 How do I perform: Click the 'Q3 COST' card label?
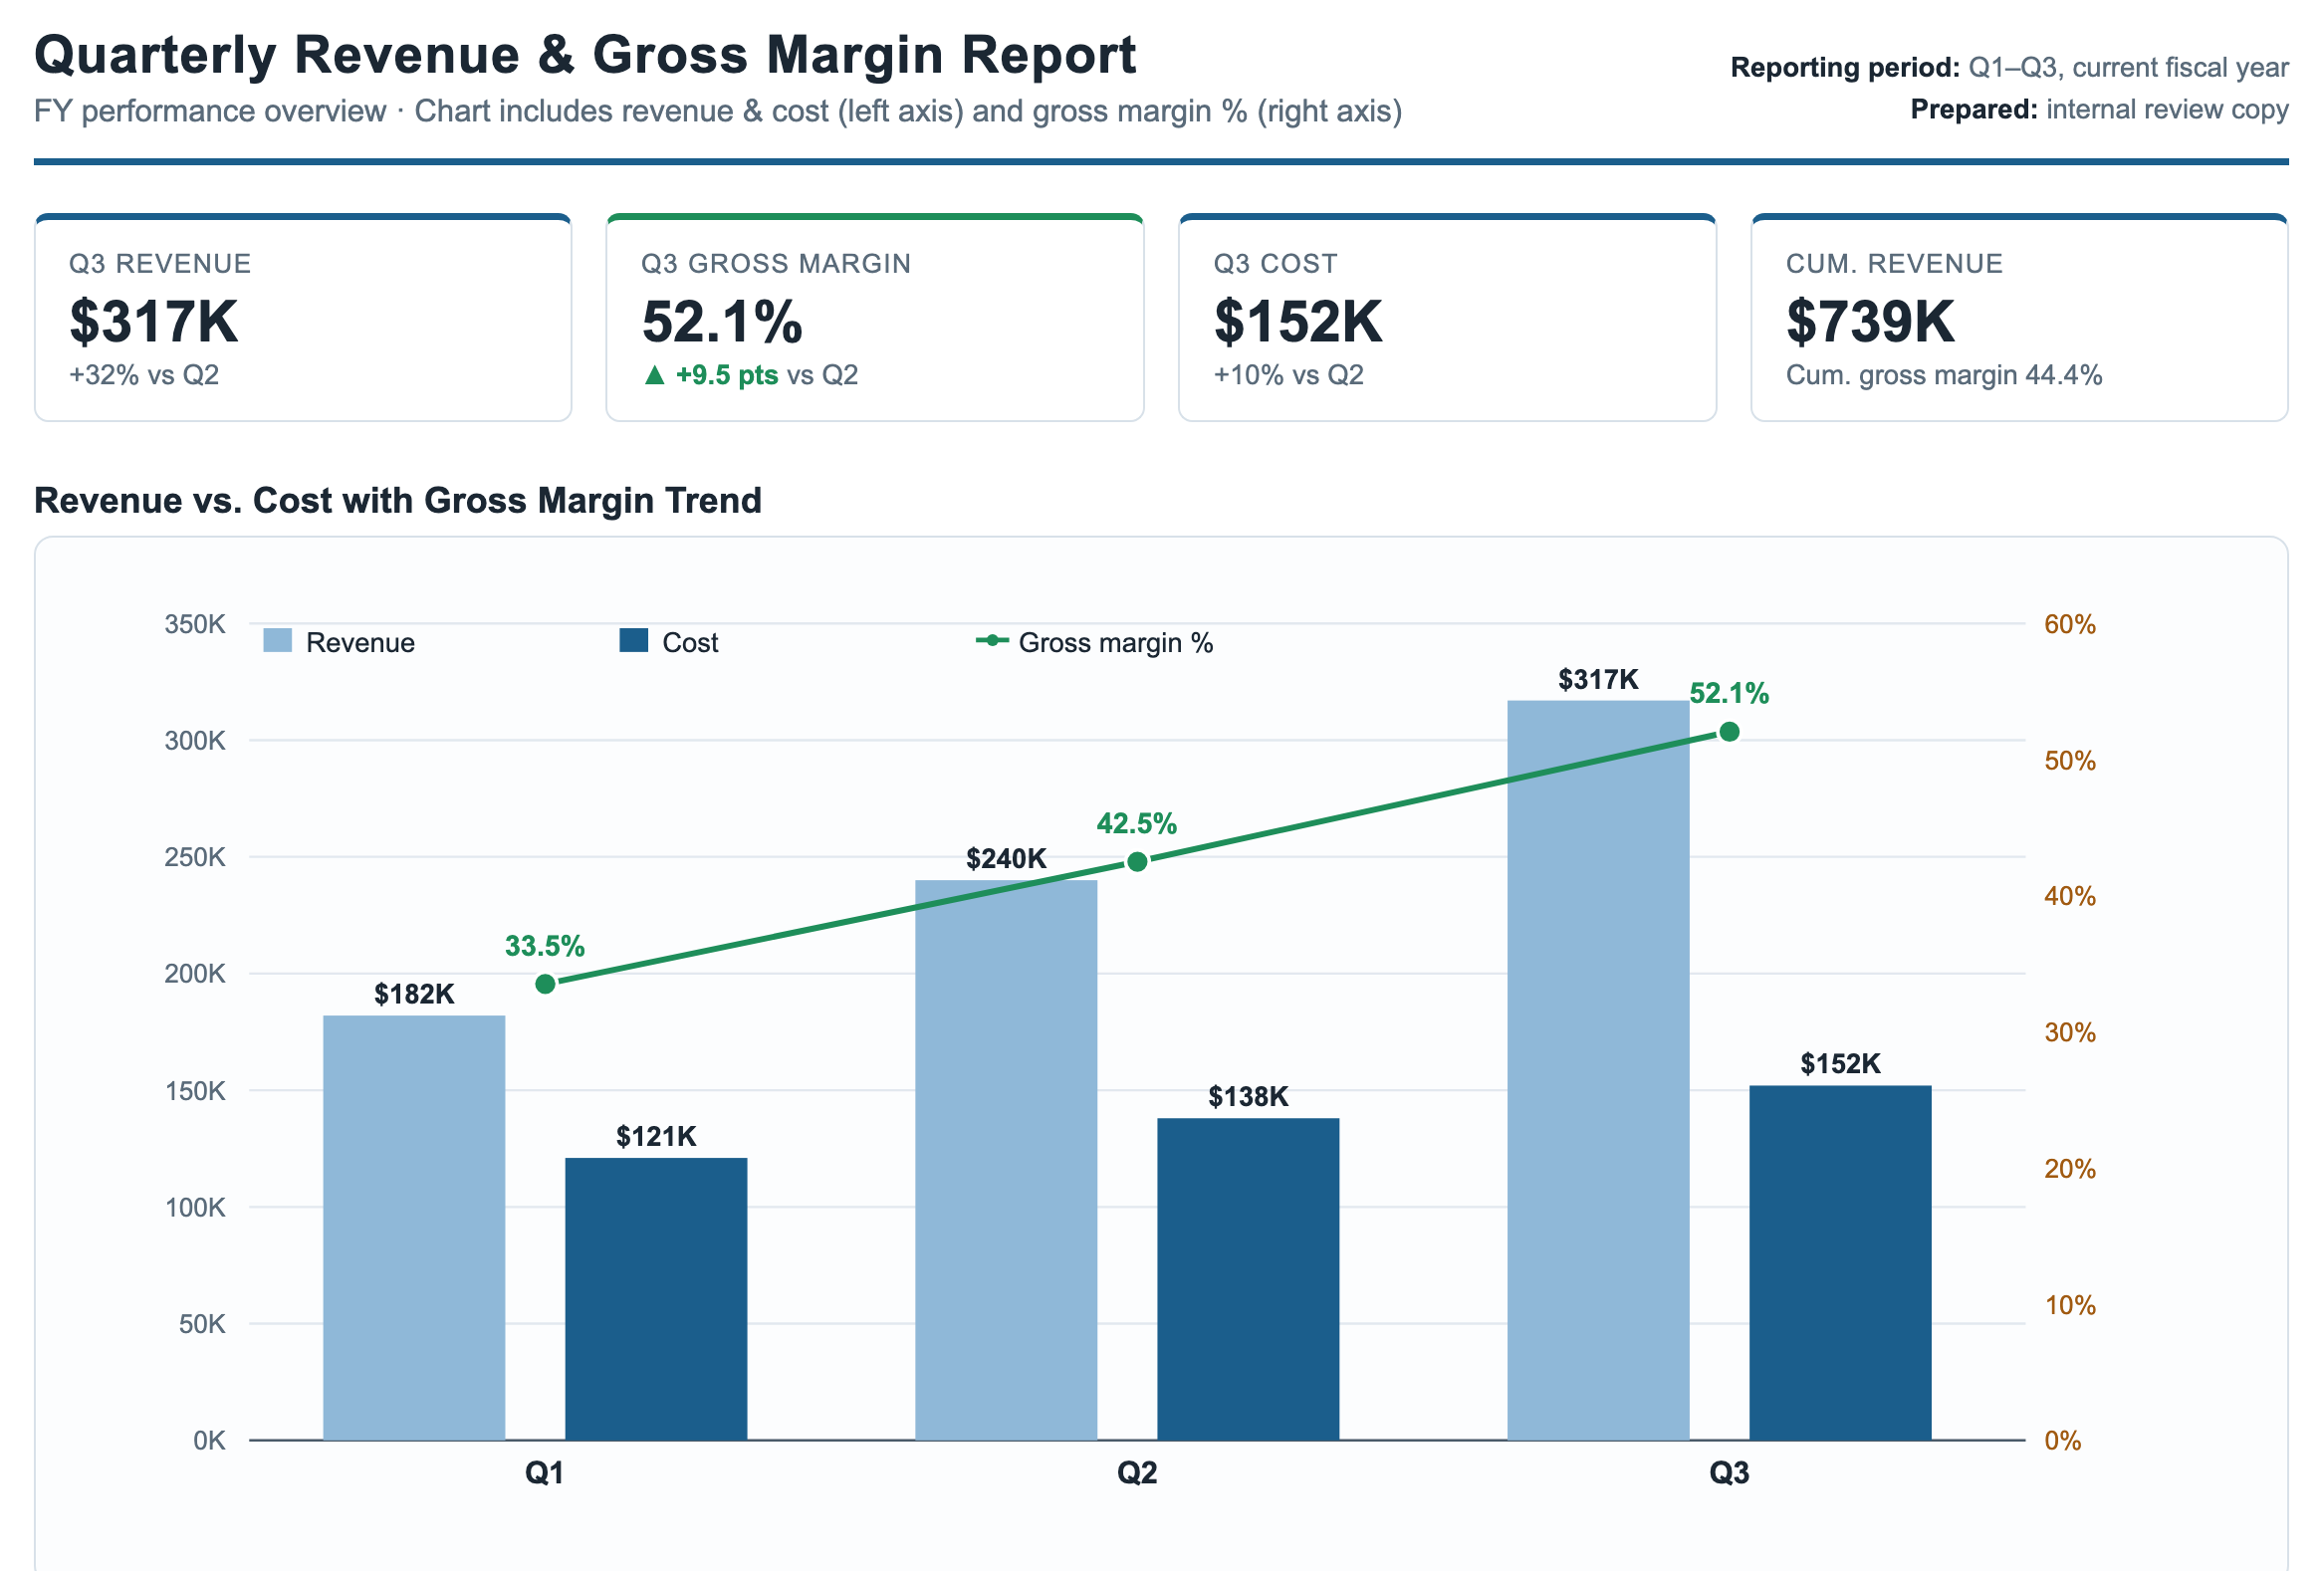(1275, 264)
